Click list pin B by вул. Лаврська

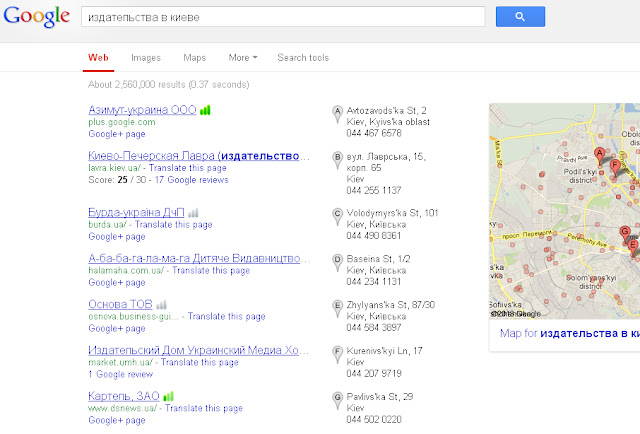pos(338,160)
